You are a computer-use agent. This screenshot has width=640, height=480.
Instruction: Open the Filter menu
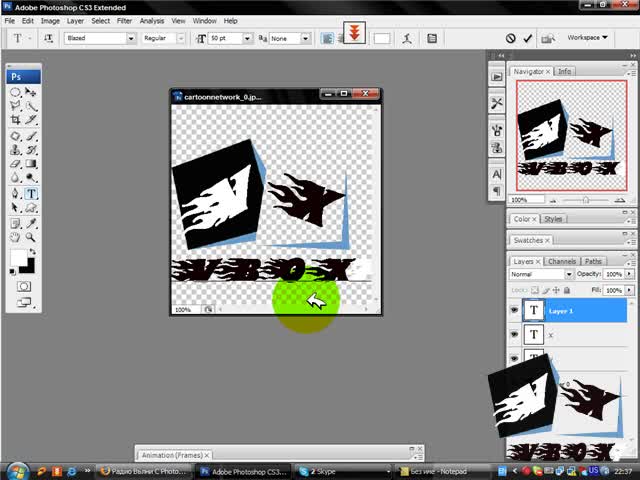point(124,21)
